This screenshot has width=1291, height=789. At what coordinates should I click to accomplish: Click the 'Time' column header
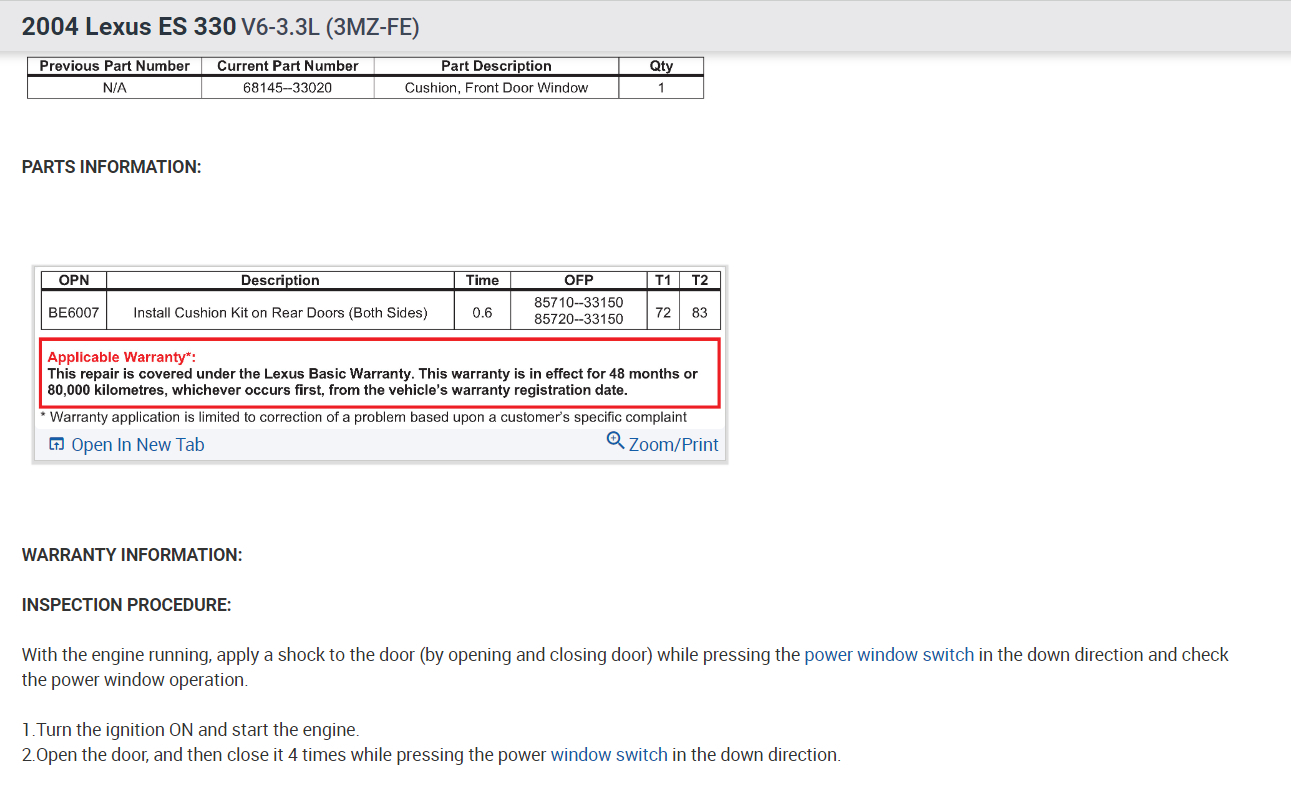coord(482,280)
